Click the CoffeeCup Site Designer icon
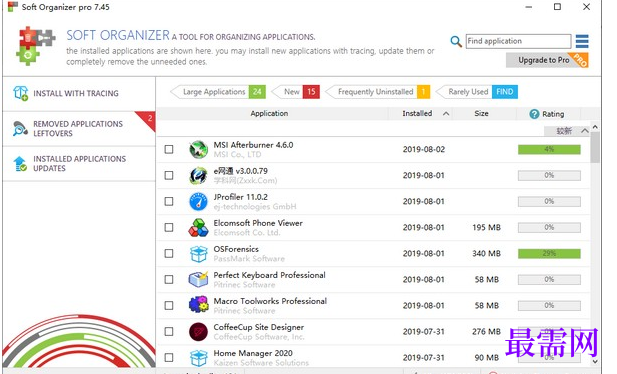Image resolution: width=617 pixels, height=374 pixels. pyautogui.click(x=198, y=331)
